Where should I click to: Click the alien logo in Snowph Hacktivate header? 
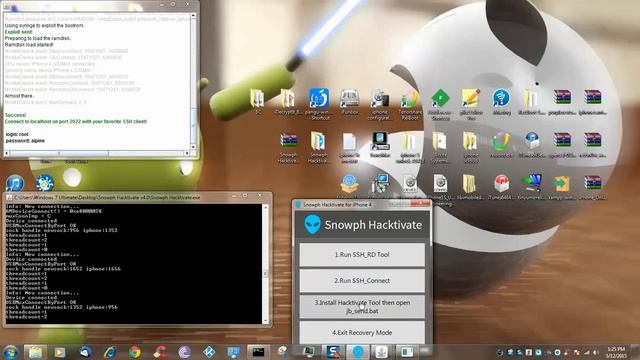(312, 224)
